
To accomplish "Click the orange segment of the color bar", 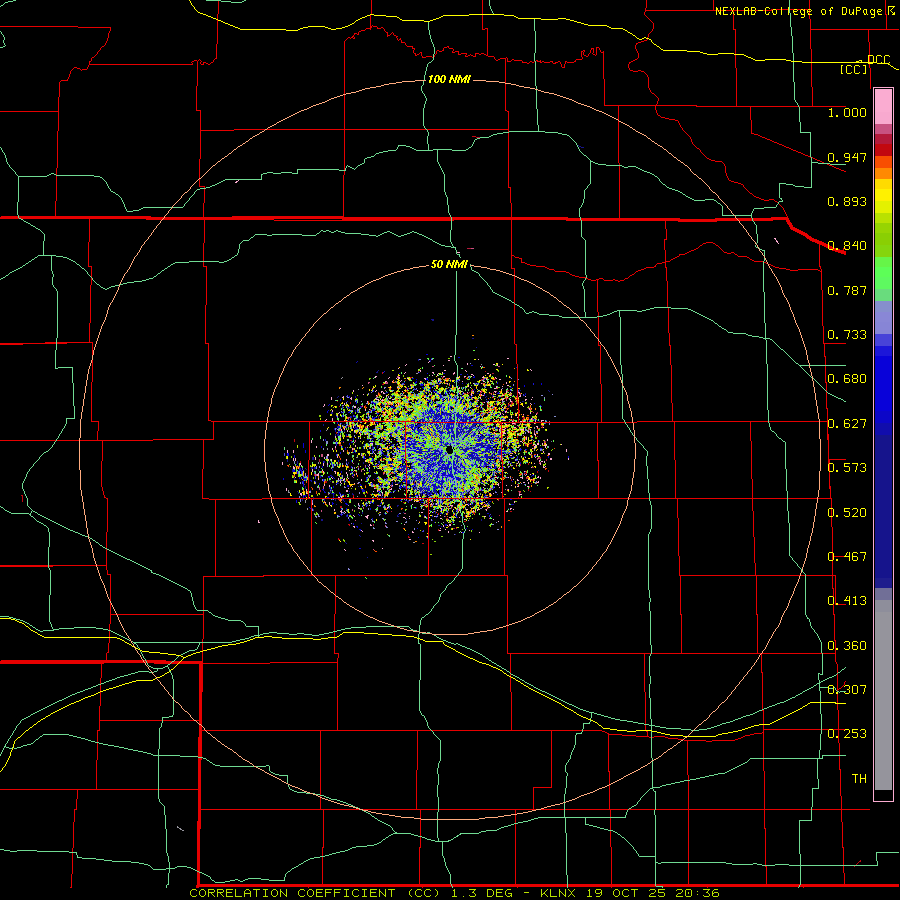I will pos(883,173).
